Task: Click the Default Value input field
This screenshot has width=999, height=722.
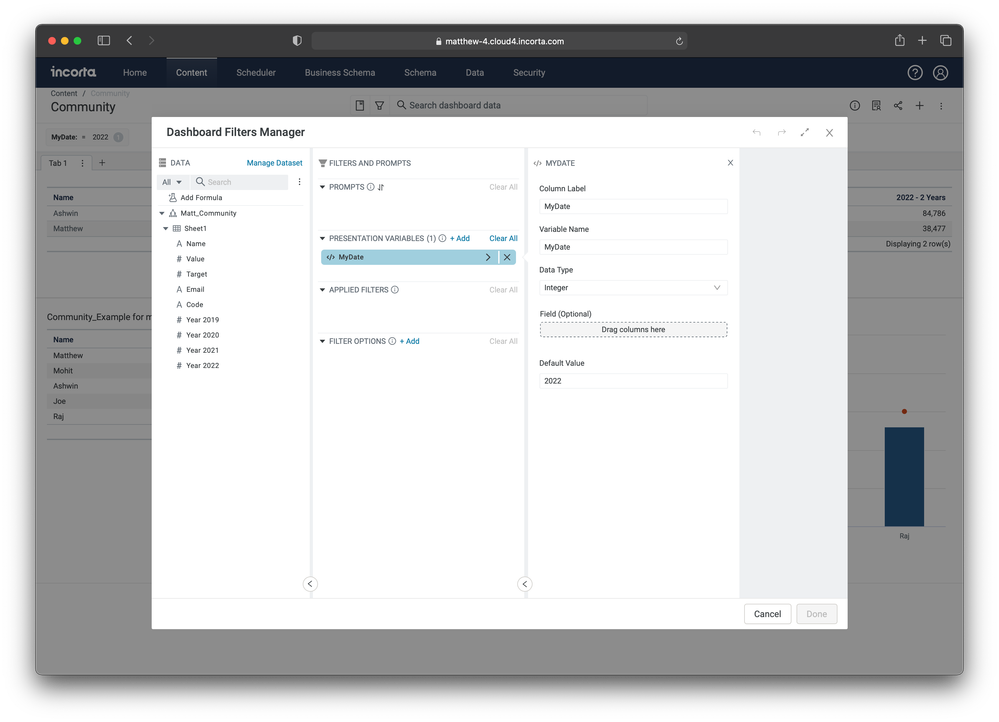Action: [633, 381]
